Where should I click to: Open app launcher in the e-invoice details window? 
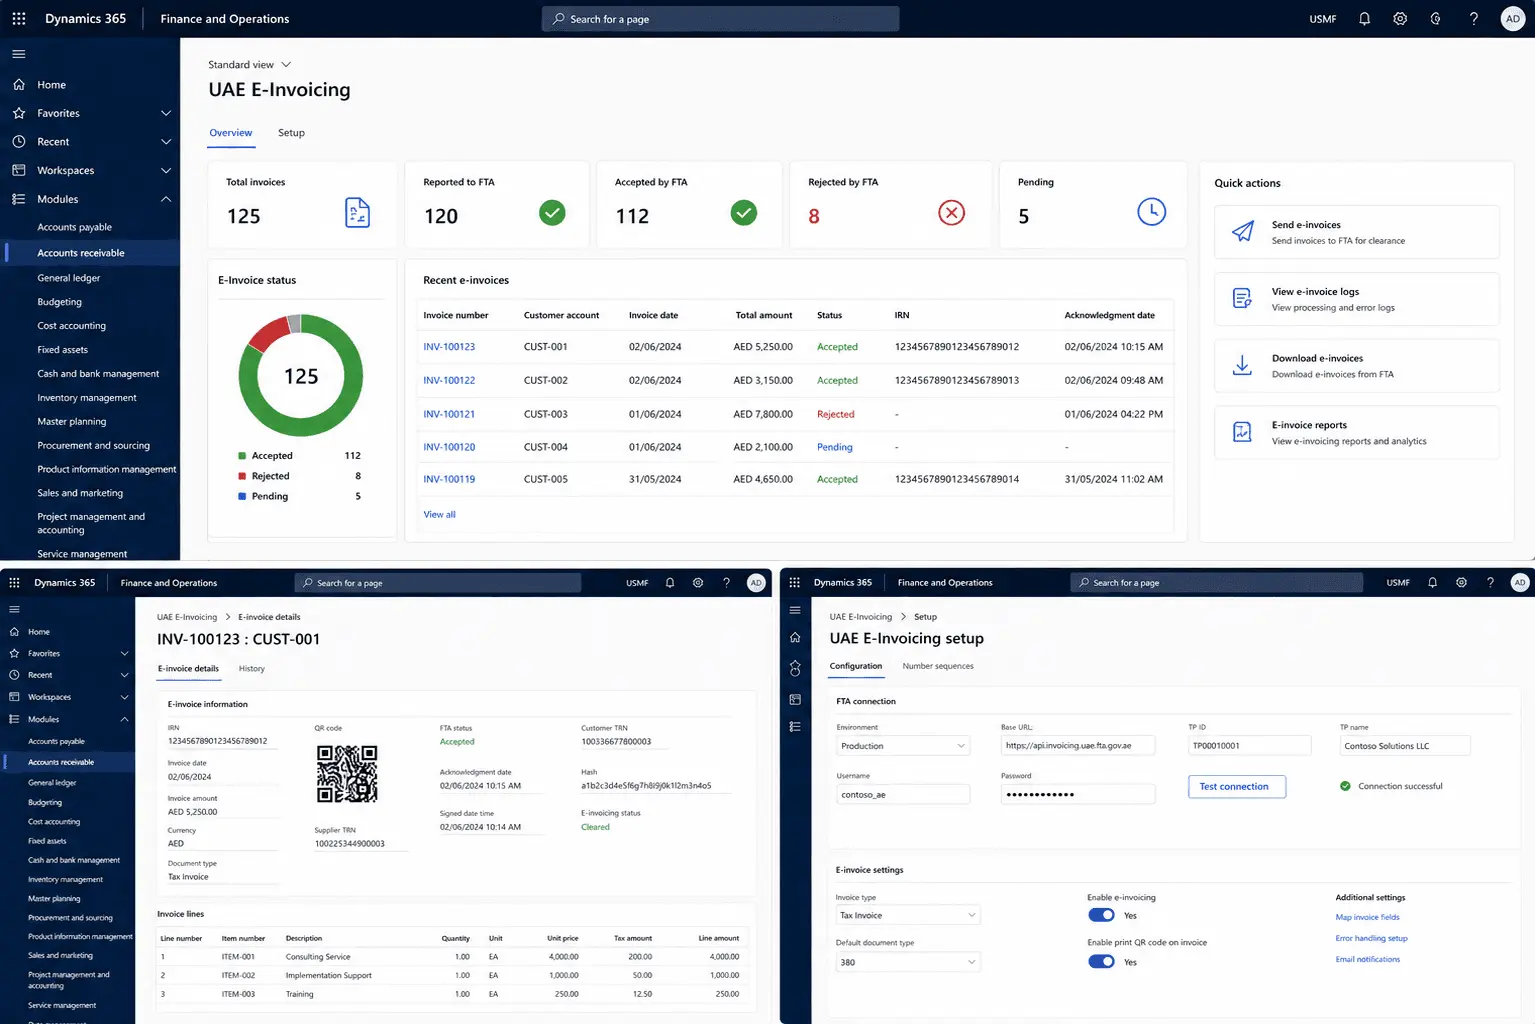pyautogui.click(x=14, y=583)
